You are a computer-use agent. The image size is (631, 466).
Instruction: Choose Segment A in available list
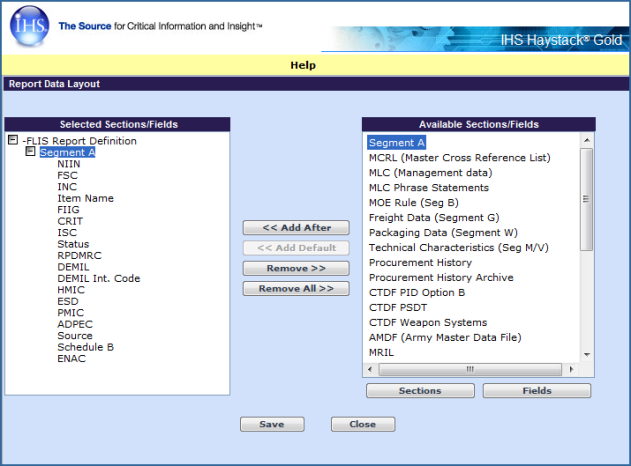tap(396, 143)
